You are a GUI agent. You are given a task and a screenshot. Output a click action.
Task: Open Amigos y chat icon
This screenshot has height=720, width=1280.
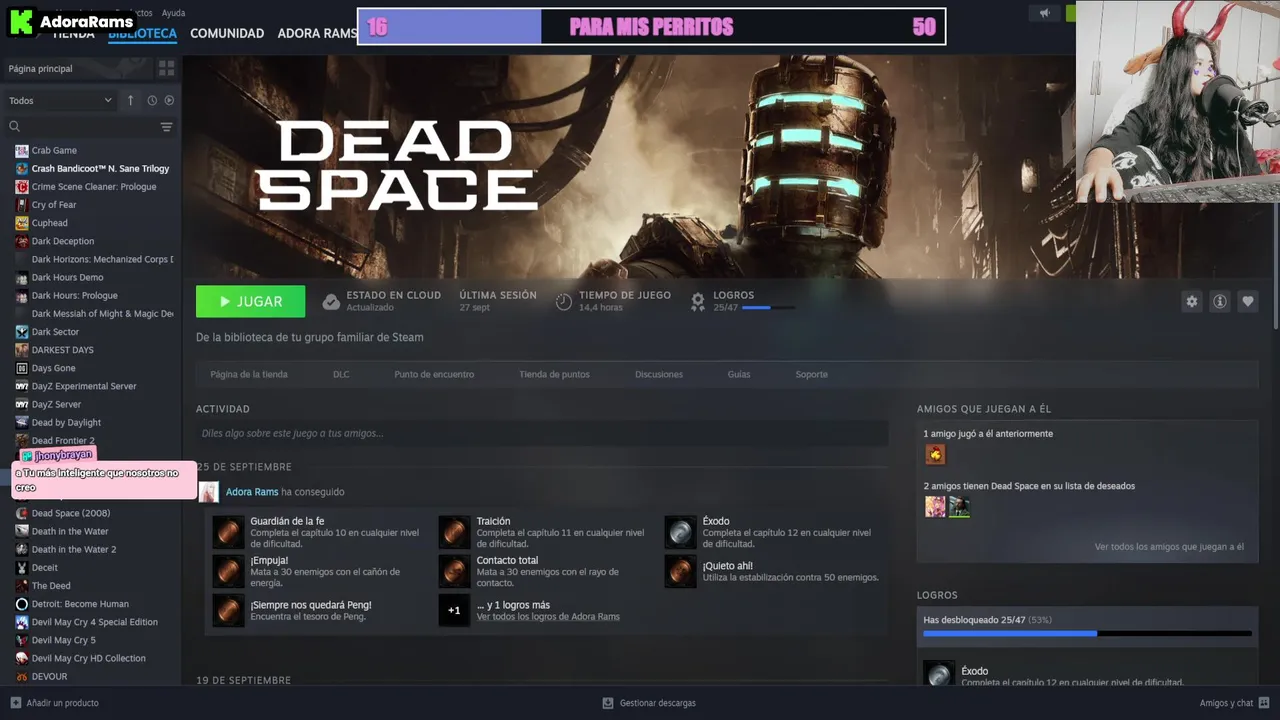tap(1264, 703)
